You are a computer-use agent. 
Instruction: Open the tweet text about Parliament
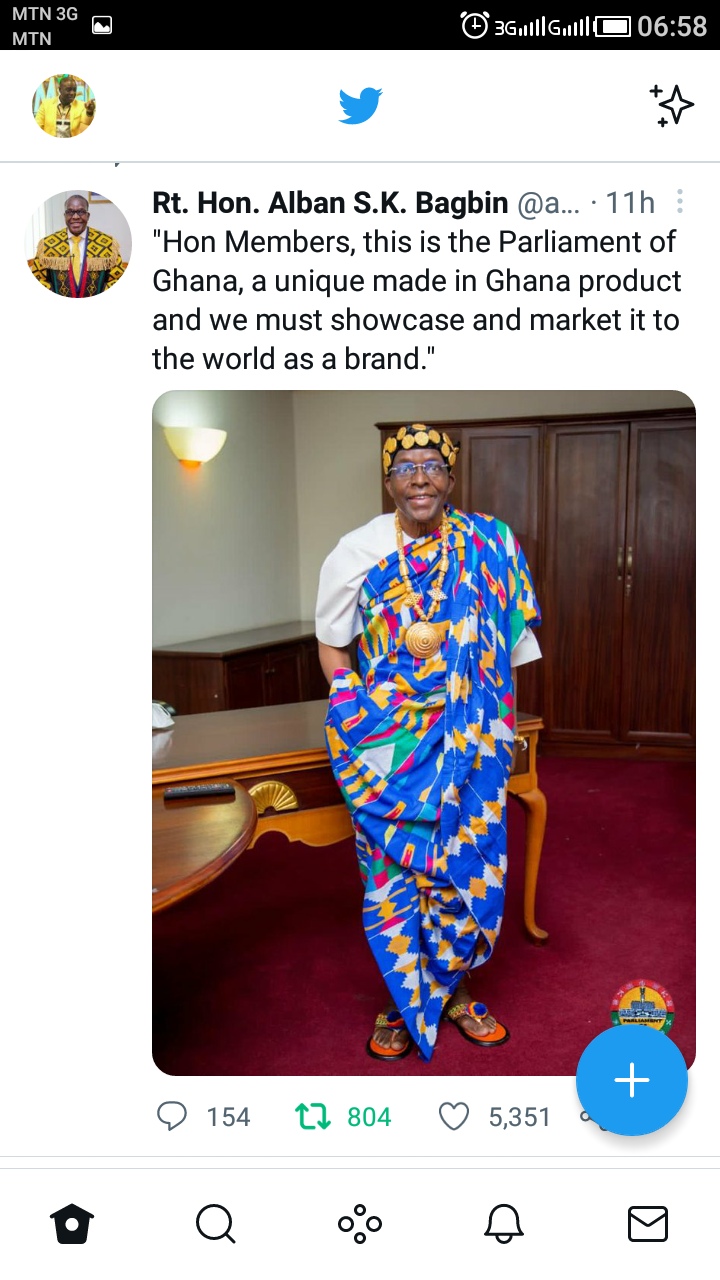pyautogui.click(x=417, y=300)
